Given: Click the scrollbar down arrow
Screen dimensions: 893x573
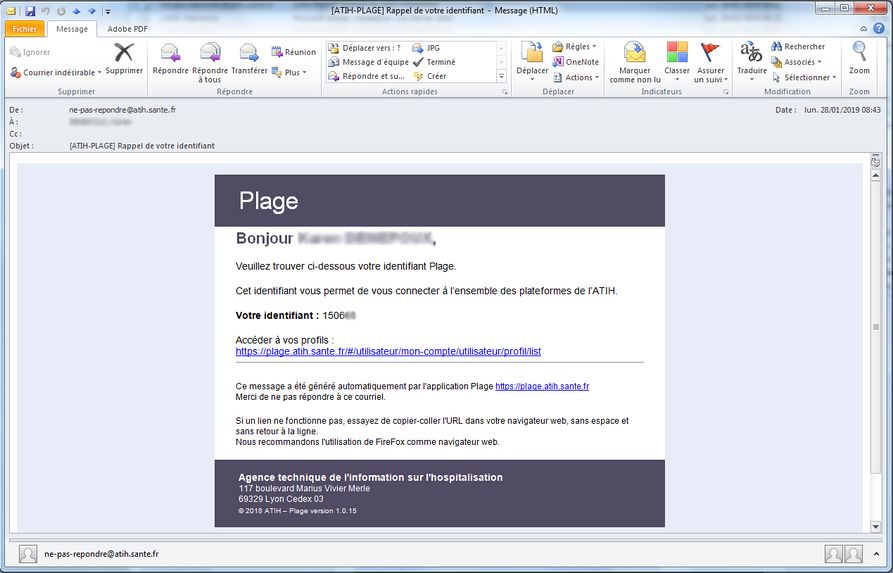Looking at the screenshot, I should click(876, 527).
